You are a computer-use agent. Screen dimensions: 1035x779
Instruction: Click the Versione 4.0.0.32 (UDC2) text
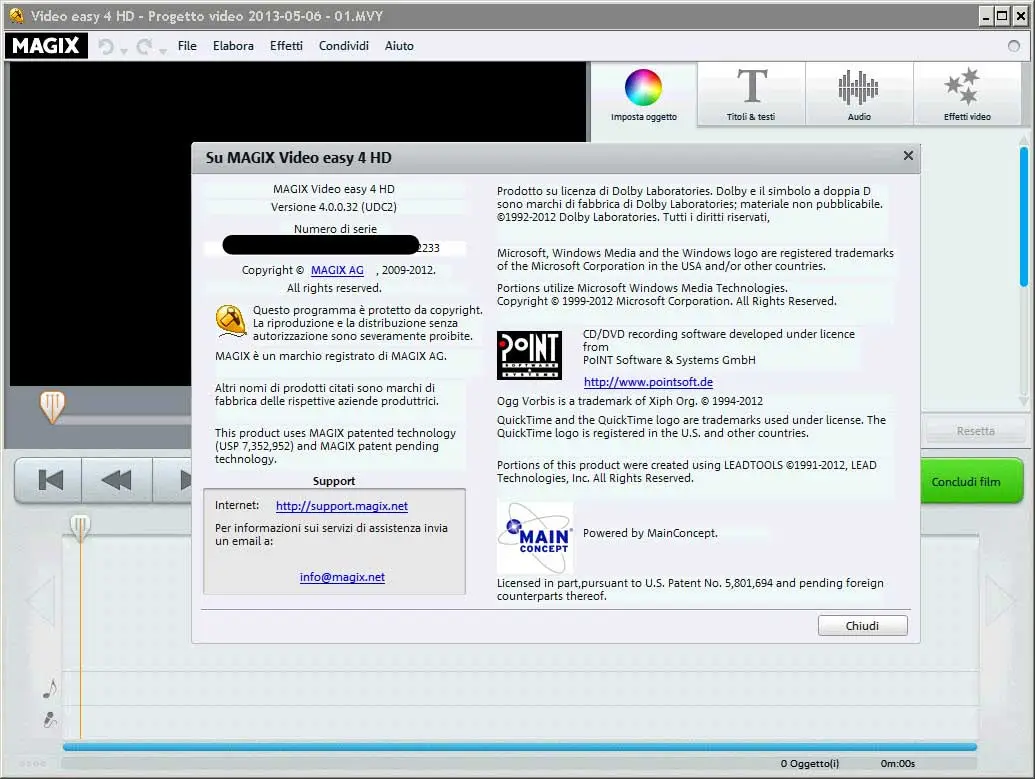(333, 207)
